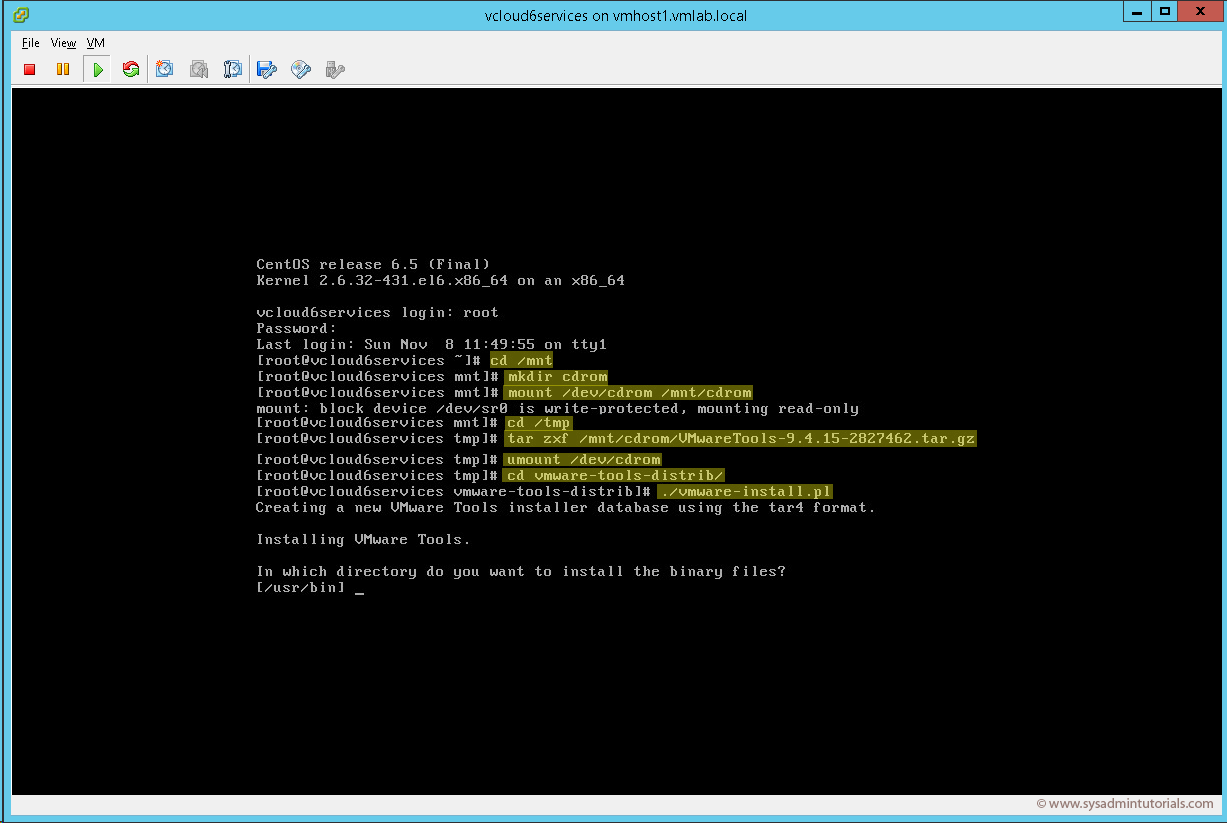The image size is (1227, 823).
Task: Open the VM menu
Action: [x=95, y=43]
